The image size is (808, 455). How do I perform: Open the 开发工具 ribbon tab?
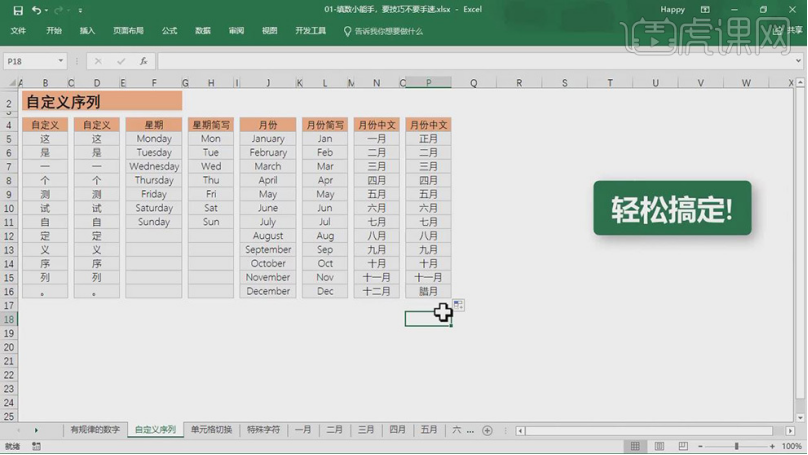pyautogui.click(x=310, y=31)
